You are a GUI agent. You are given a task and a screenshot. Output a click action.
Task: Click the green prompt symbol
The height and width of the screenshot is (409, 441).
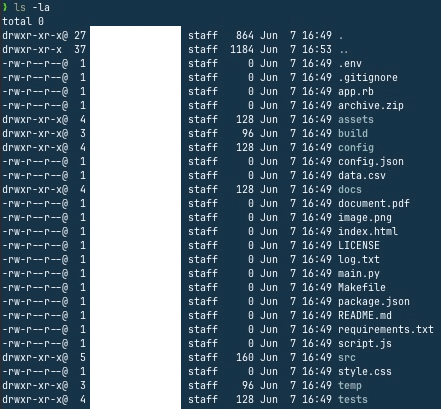pos(5,7)
